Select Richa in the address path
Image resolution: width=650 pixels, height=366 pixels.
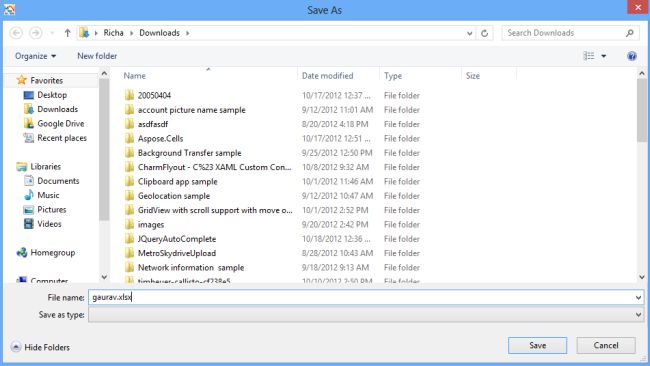(x=113, y=33)
